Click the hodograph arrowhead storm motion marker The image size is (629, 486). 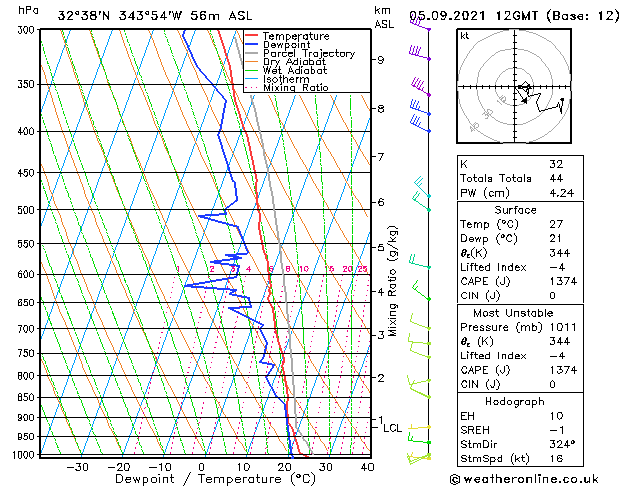pos(524,101)
